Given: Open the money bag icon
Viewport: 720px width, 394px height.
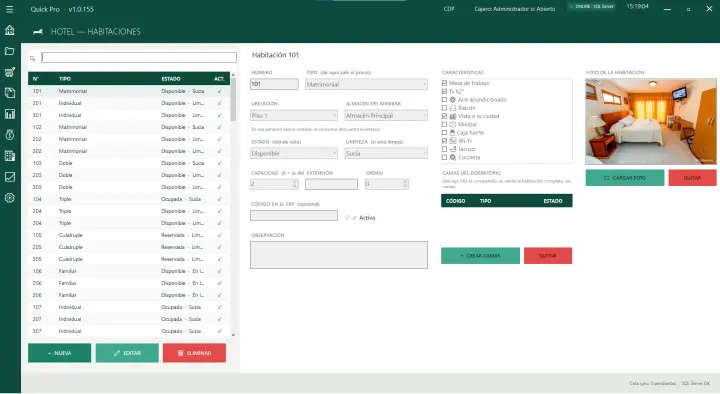Looking at the screenshot, I should pyautogui.click(x=10, y=135).
